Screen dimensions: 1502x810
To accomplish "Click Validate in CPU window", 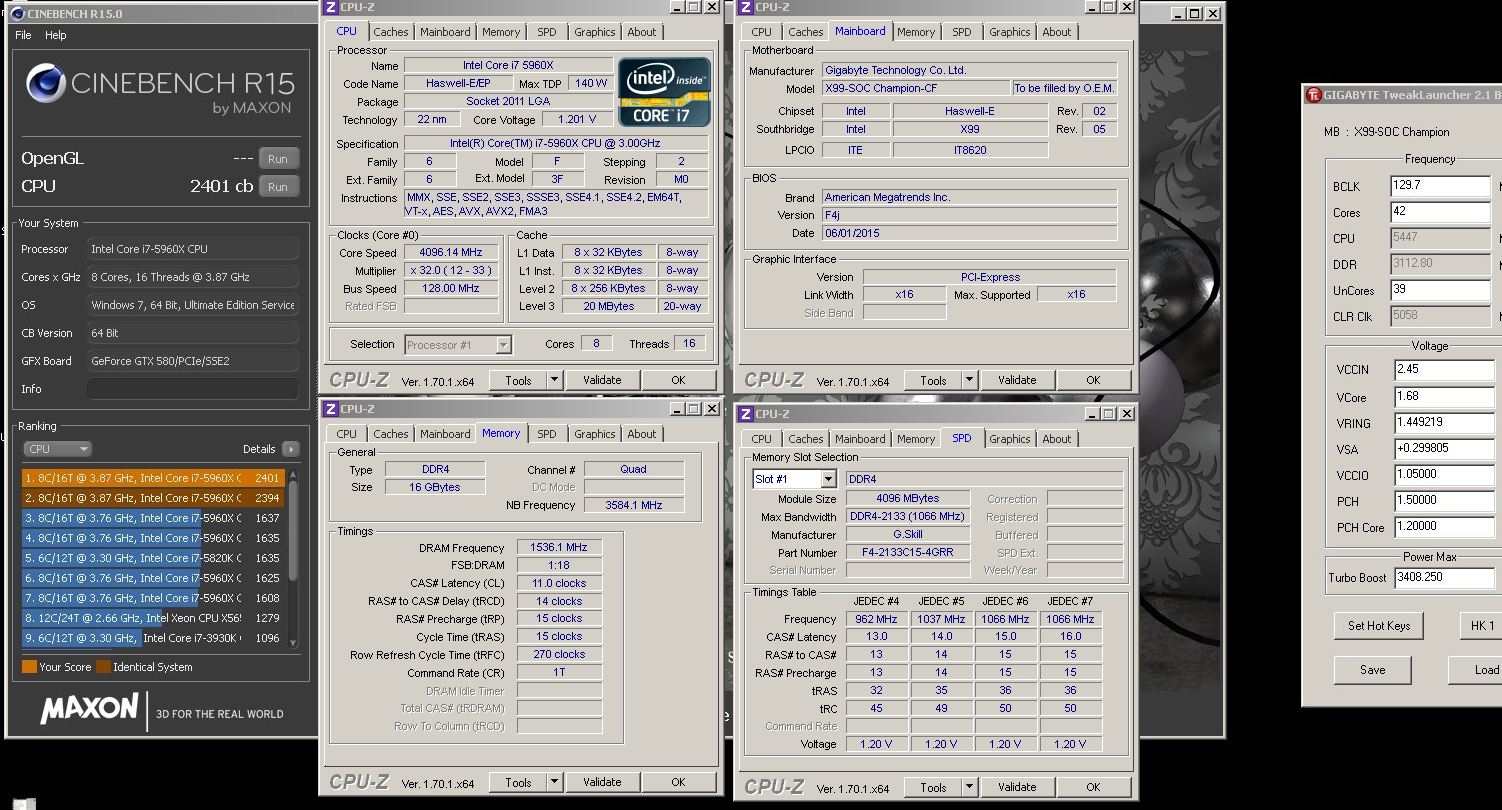I will (602, 380).
